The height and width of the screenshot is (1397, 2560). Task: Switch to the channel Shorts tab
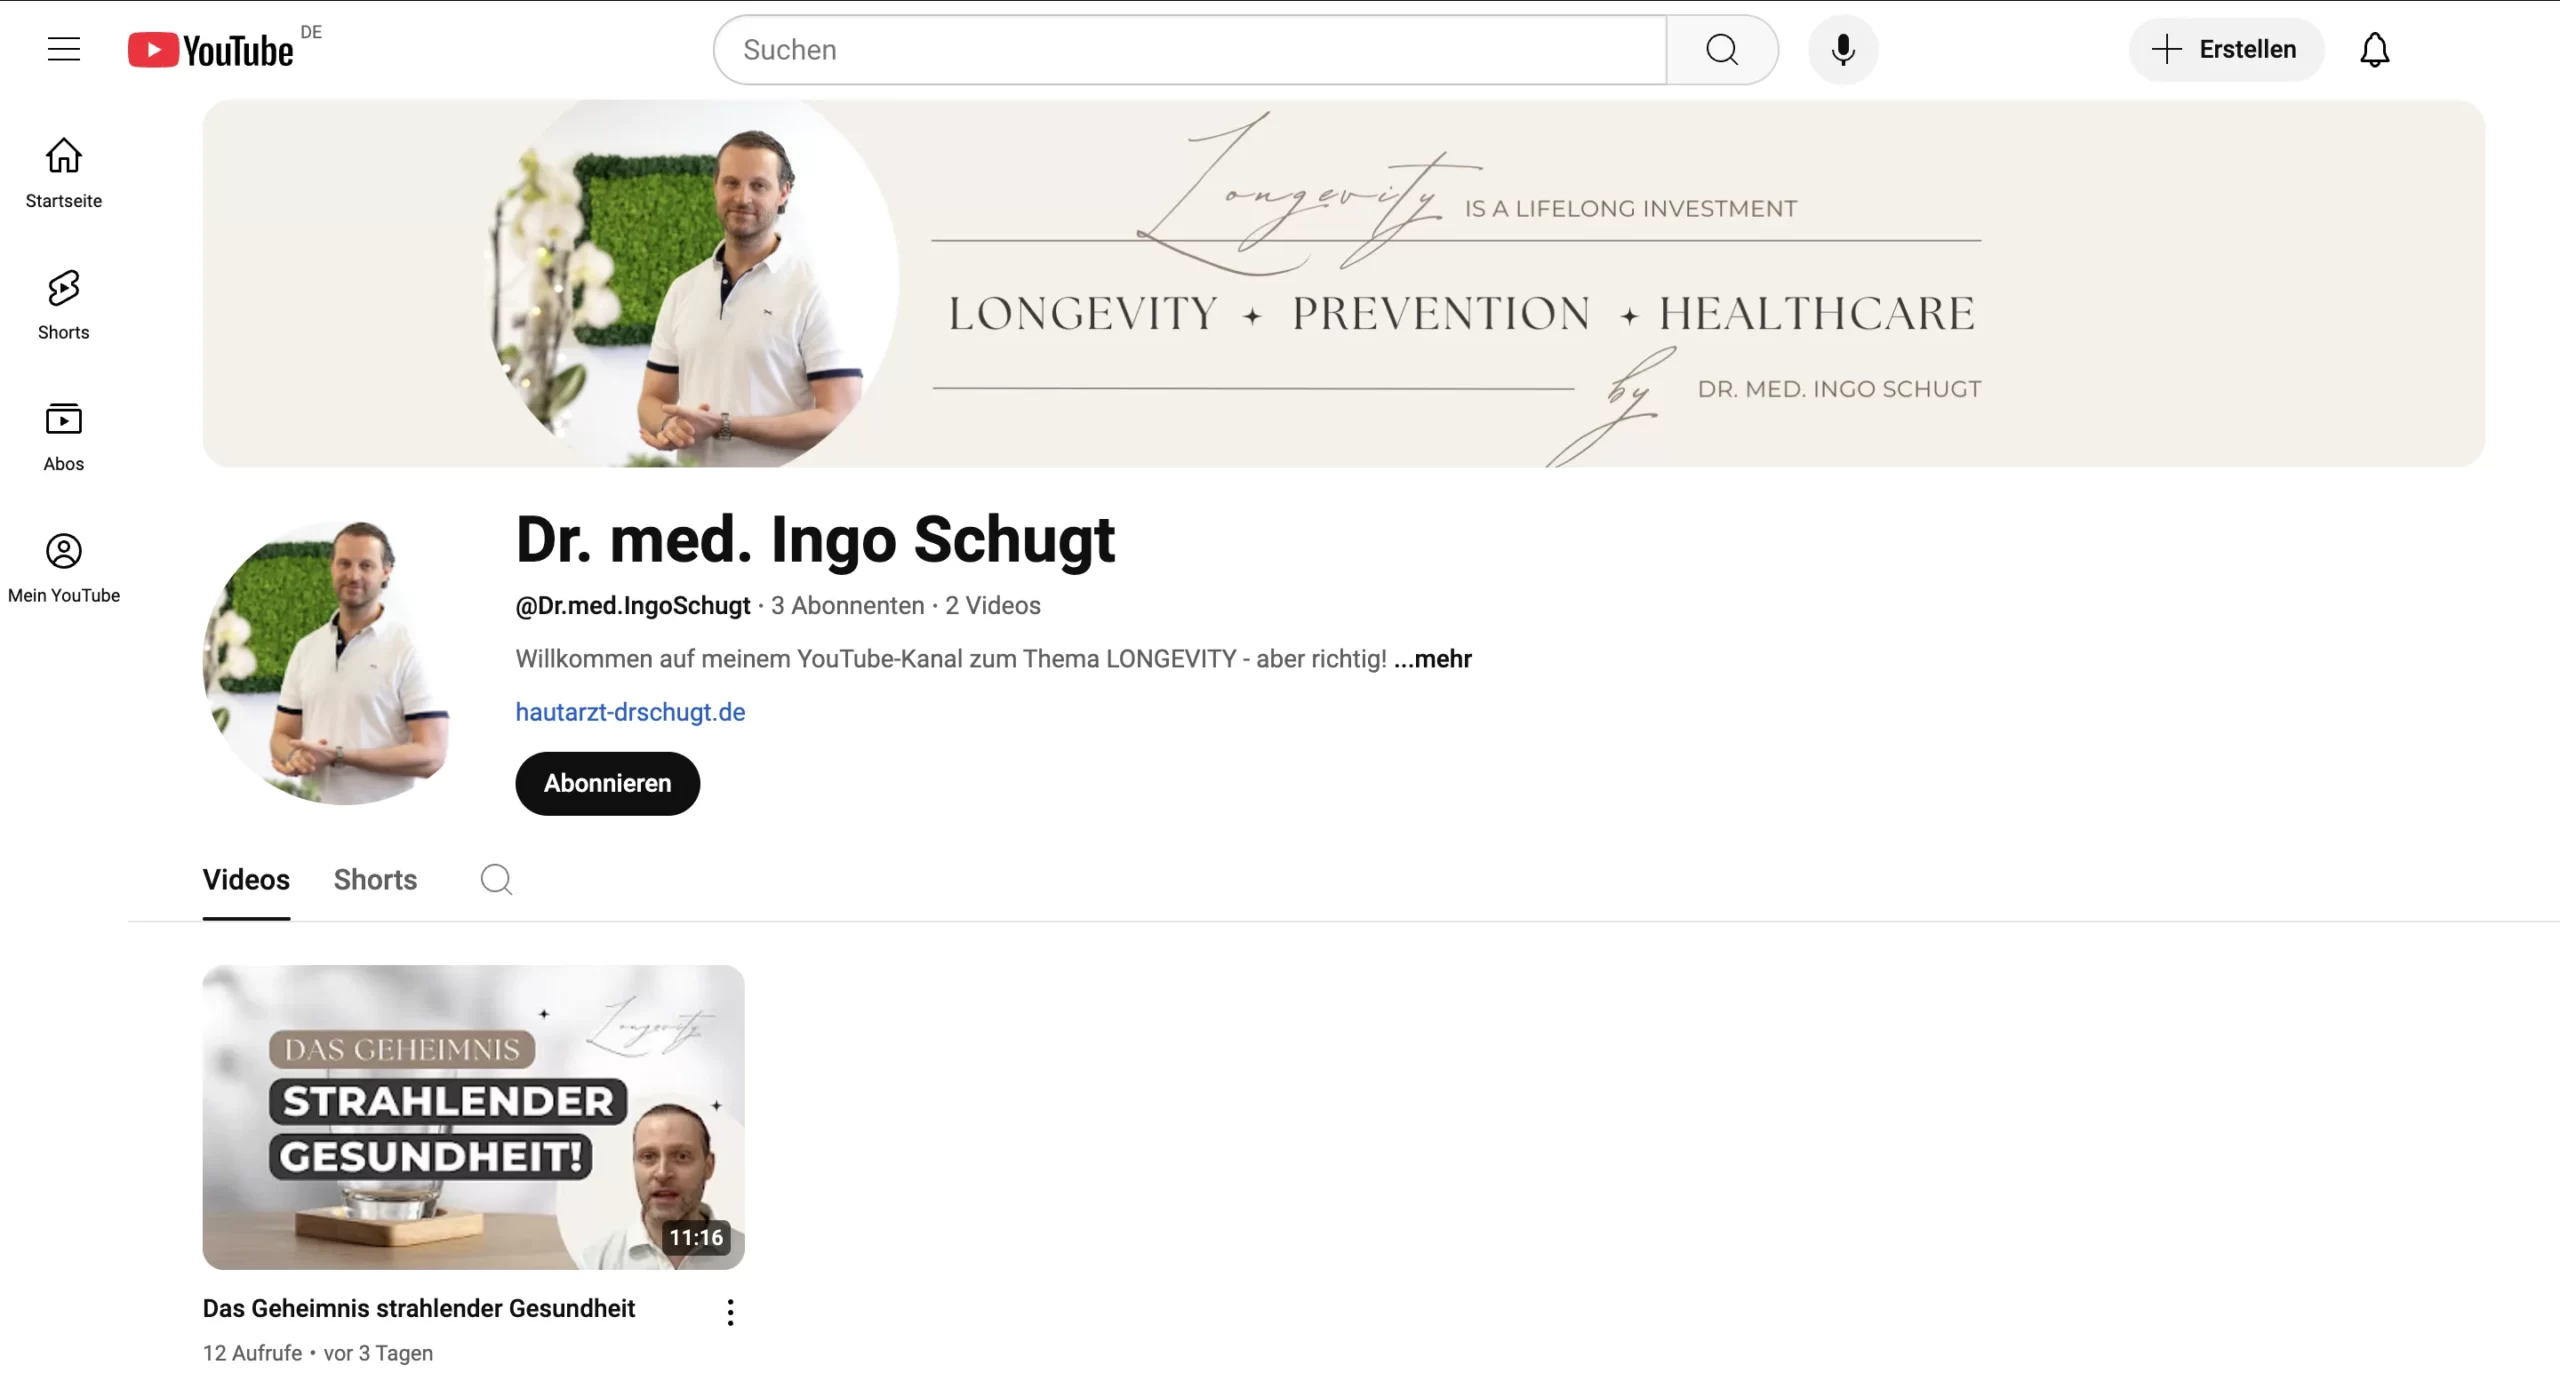375,880
